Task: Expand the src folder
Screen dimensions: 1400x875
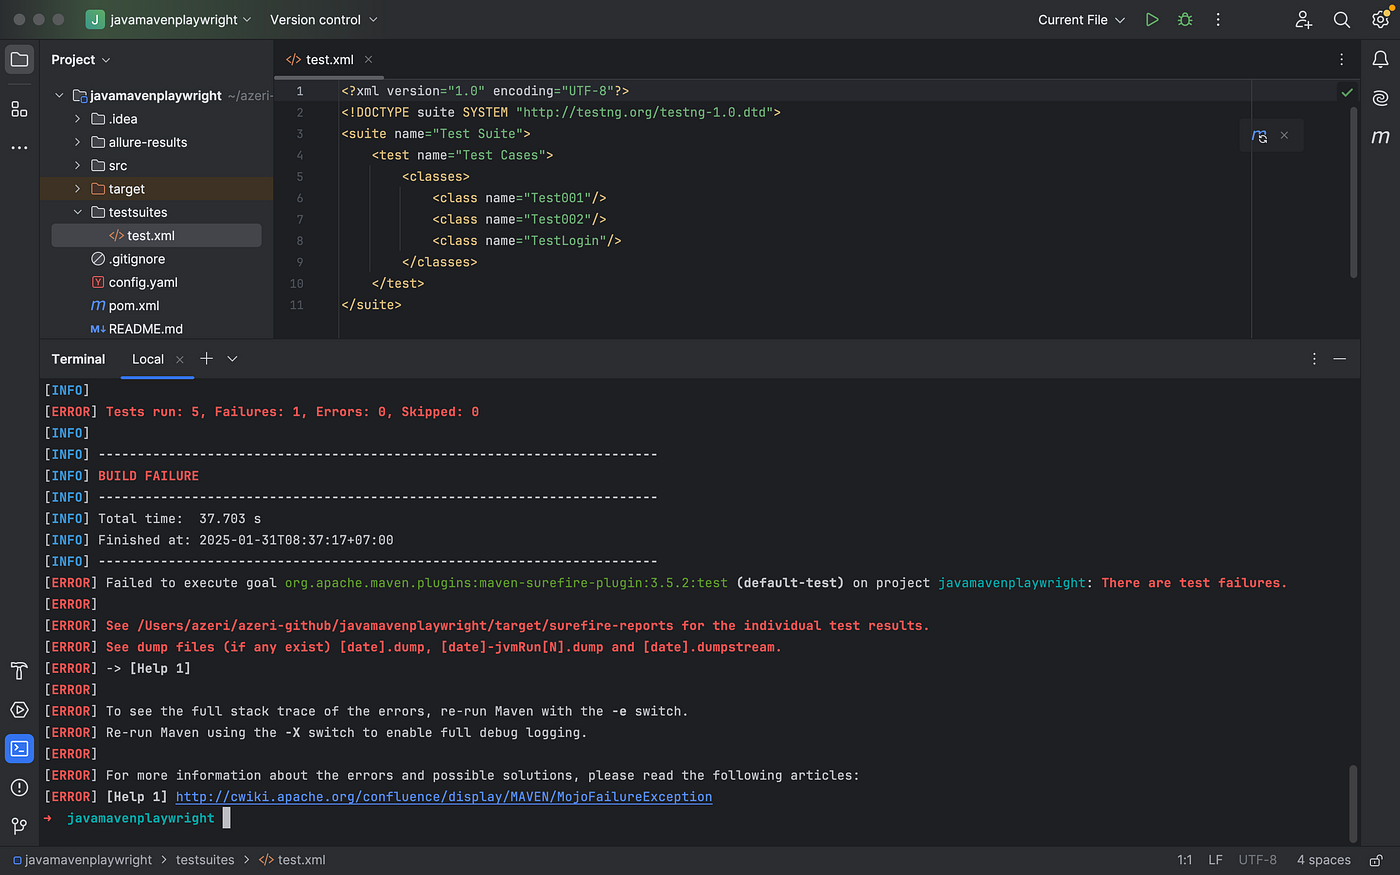Action: pyautogui.click(x=78, y=165)
